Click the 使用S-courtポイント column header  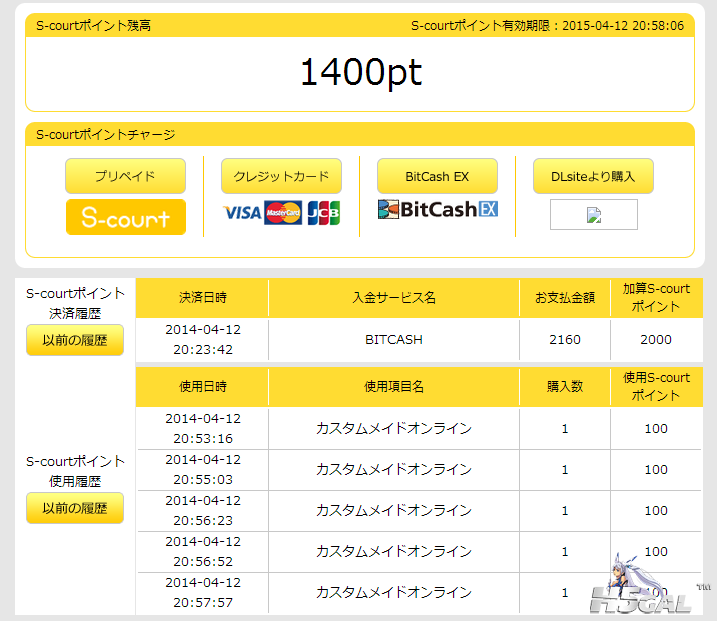click(656, 386)
